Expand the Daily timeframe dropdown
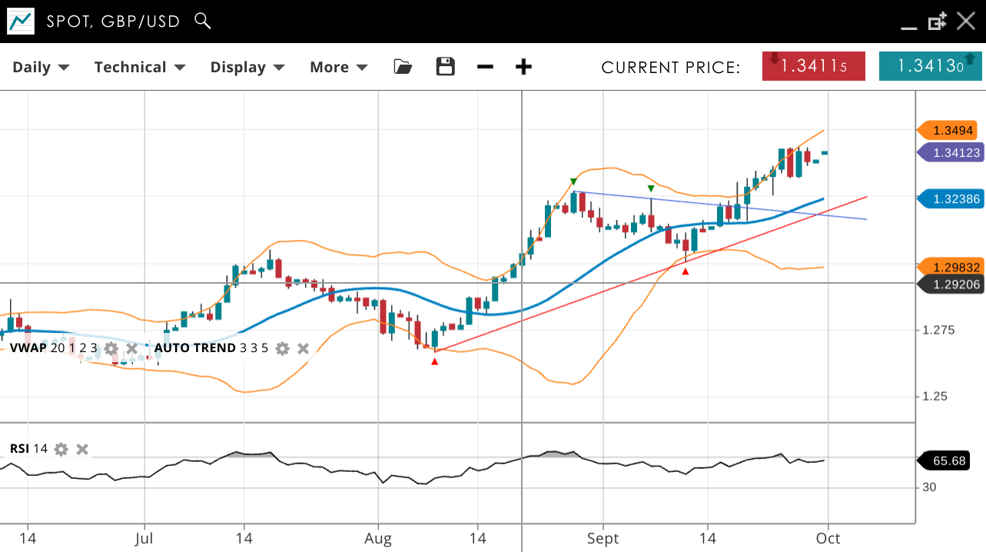The height and width of the screenshot is (552, 986). tap(41, 67)
